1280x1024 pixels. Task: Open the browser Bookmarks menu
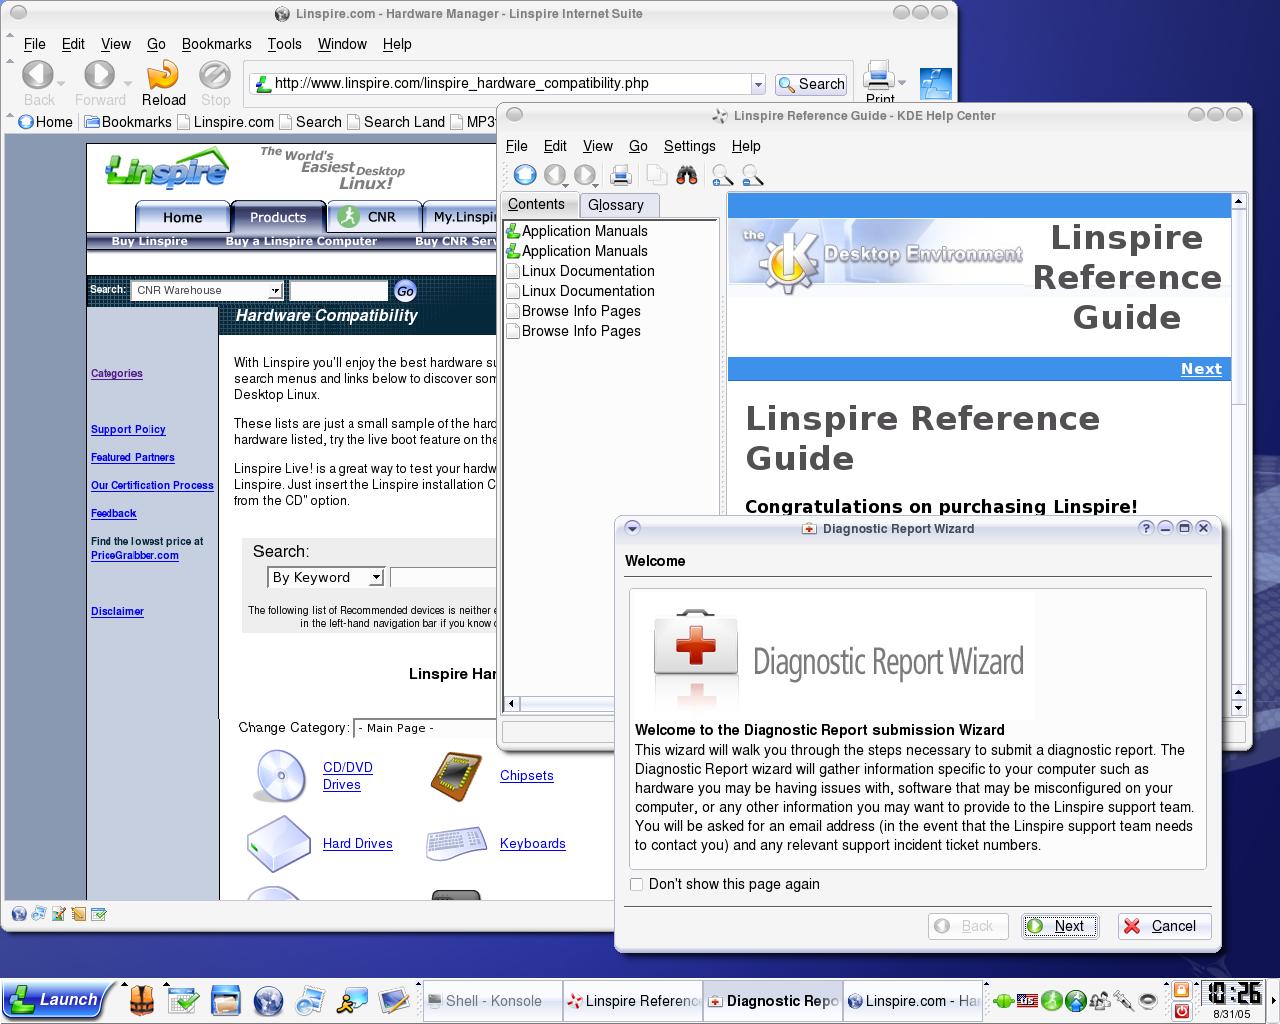(x=217, y=44)
